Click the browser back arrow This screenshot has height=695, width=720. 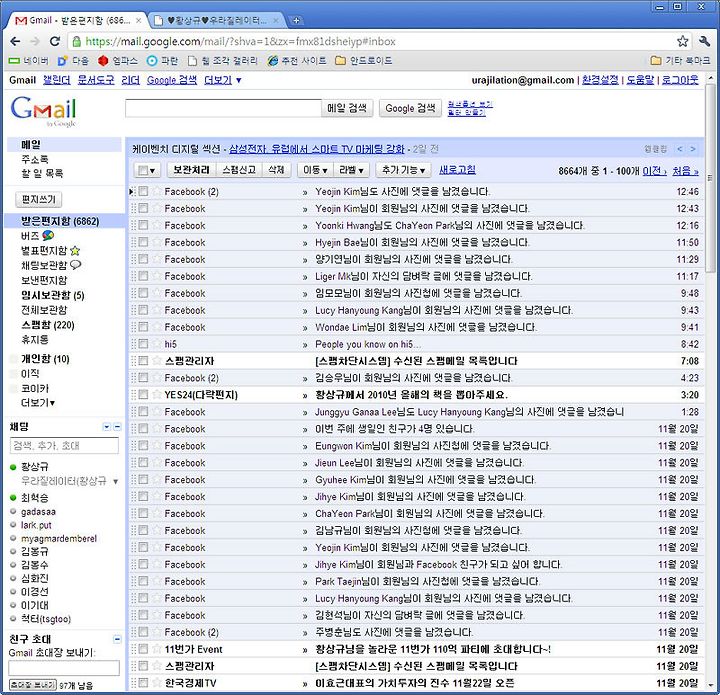pos(15,41)
